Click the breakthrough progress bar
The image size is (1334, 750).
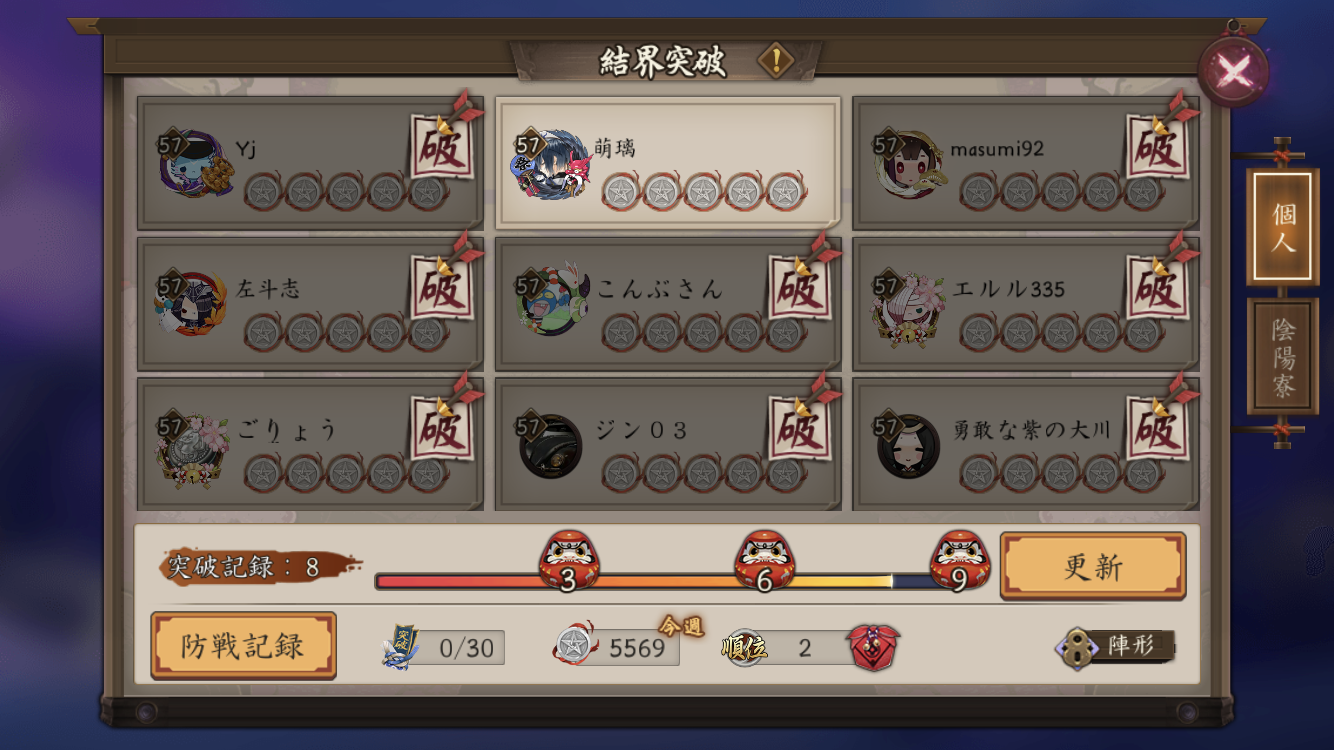[x=665, y=581]
